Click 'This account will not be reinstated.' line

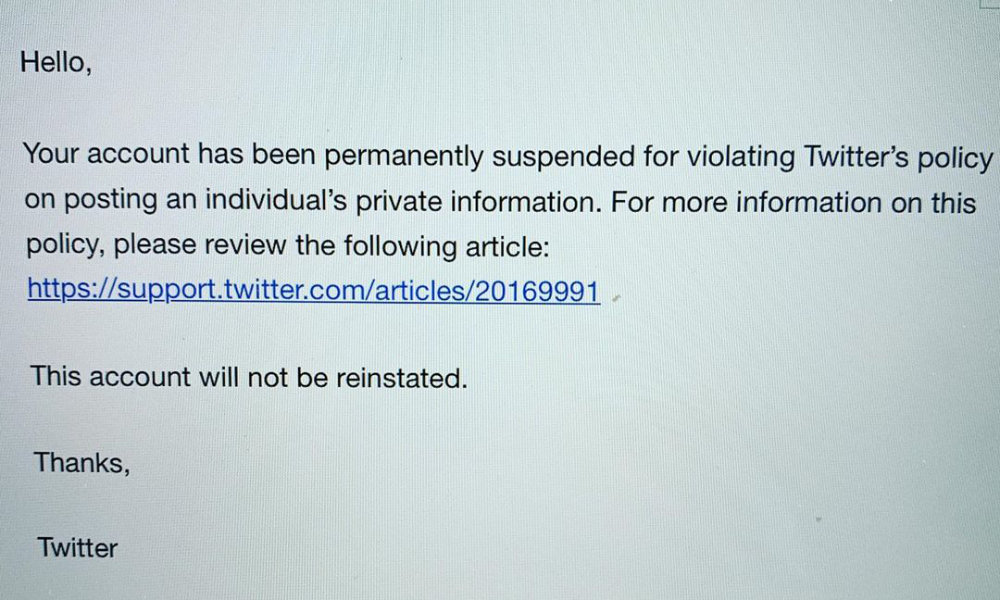(249, 377)
